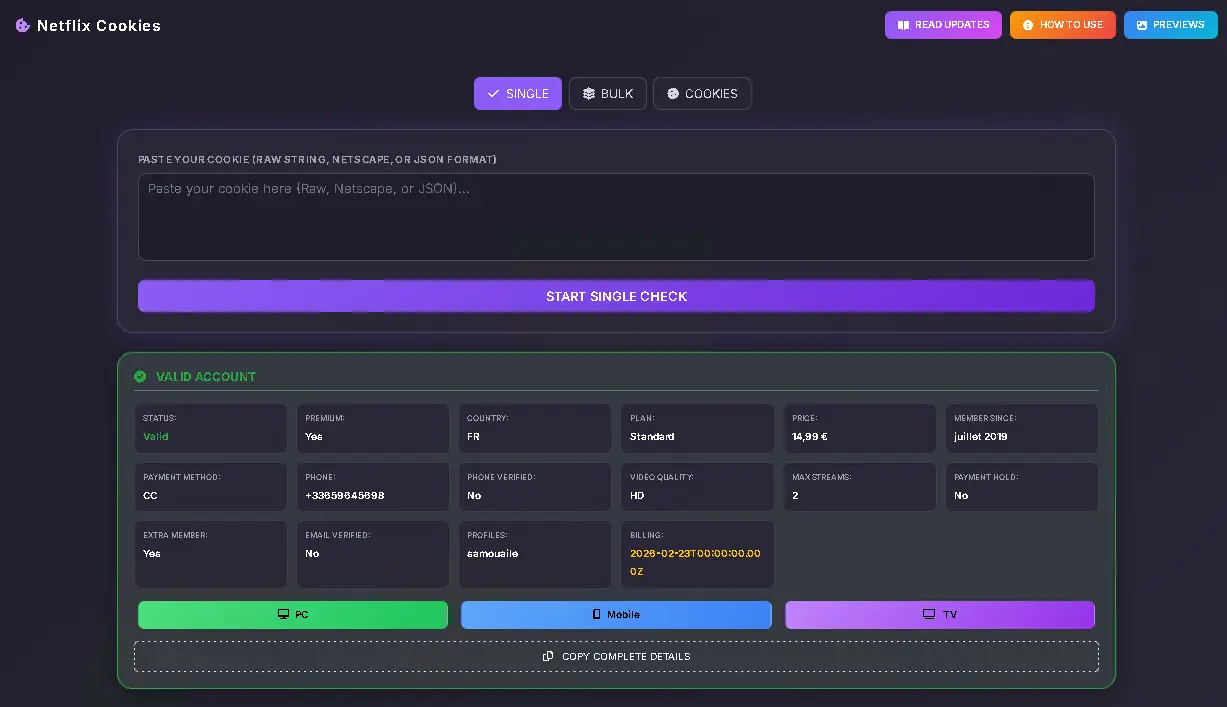Select the Payment Hold value No

(x=961, y=496)
